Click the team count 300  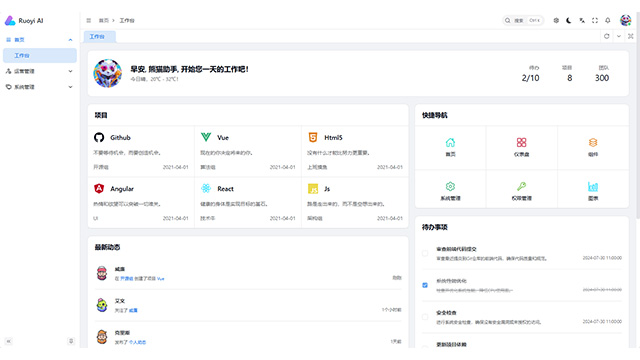pos(602,78)
